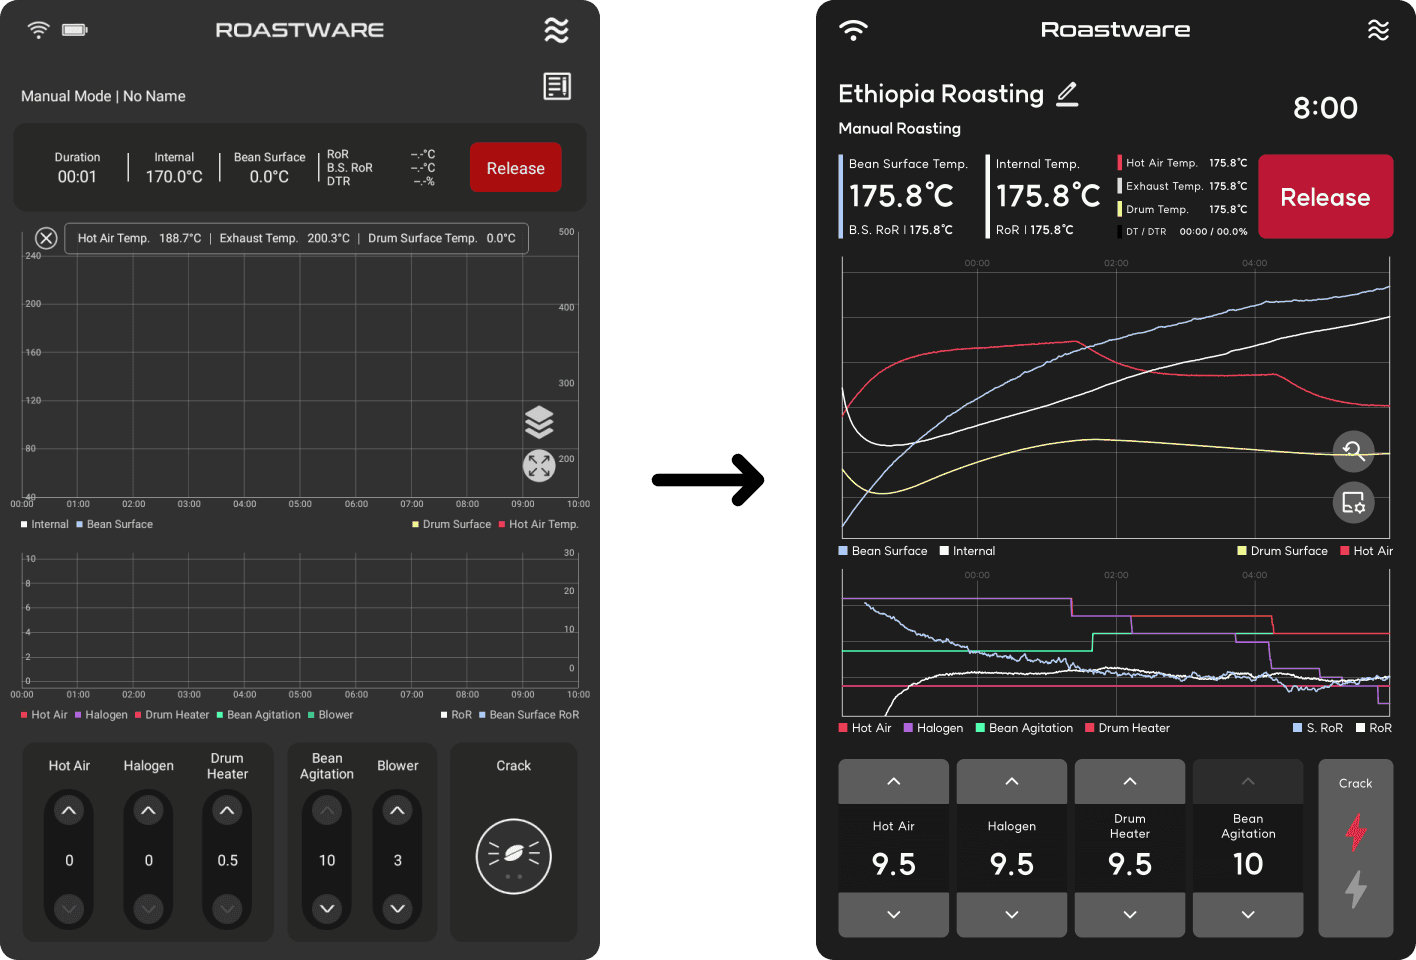Screen dimensions: 1416x960
Task: Click the gray lightning Crack icon
Action: point(1356,889)
